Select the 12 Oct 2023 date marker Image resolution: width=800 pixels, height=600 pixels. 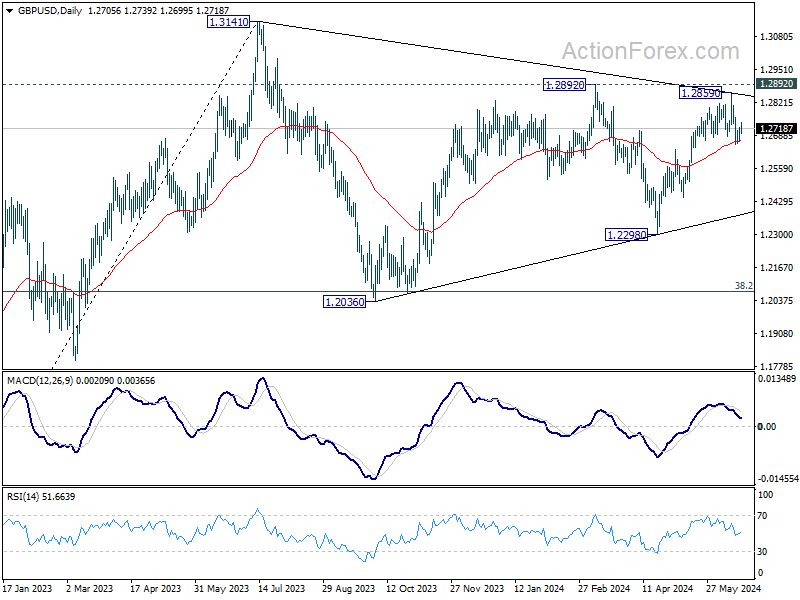(x=411, y=588)
